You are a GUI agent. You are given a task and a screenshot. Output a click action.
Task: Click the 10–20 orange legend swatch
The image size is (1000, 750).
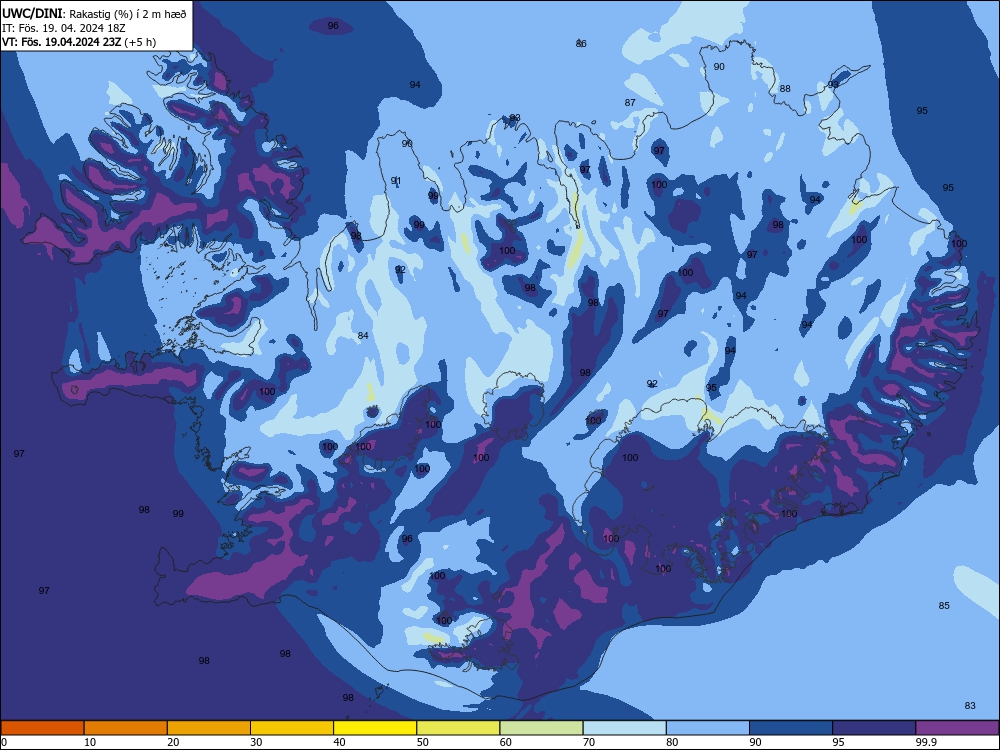(x=126, y=728)
